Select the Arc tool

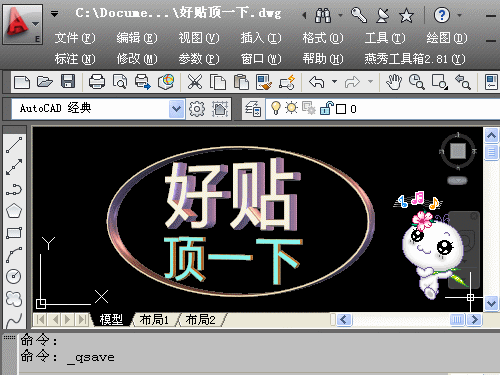point(14,255)
